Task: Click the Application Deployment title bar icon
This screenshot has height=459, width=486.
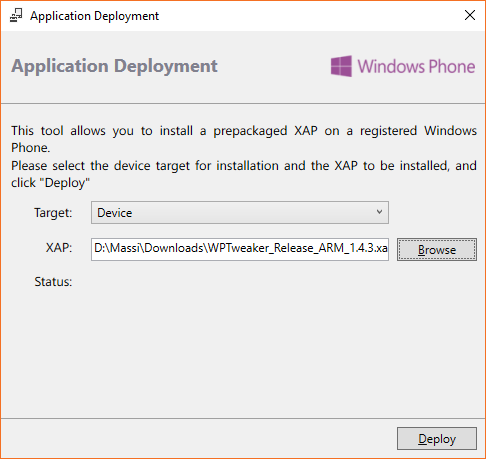Action: (16, 15)
